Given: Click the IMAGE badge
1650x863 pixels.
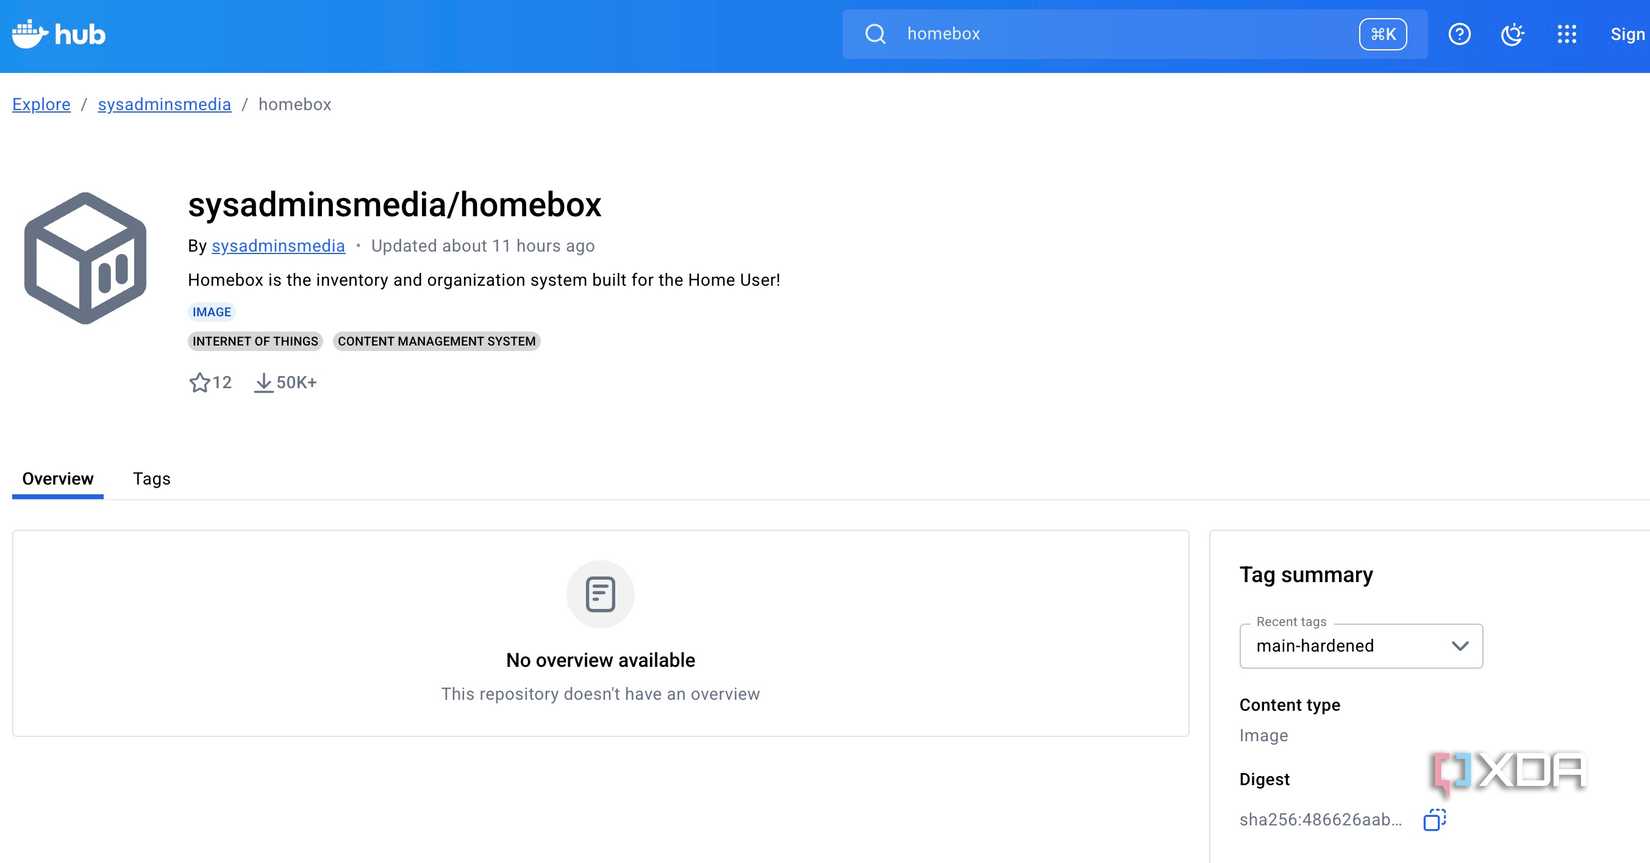Looking at the screenshot, I should [x=211, y=312].
